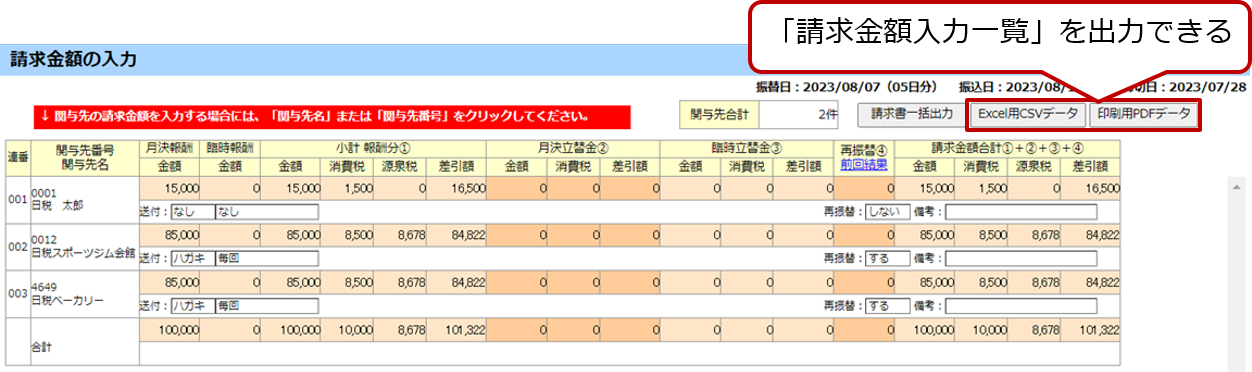Select client name 日税ベーカリー
This screenshot has width=1252, height=372.
point(68,300)
